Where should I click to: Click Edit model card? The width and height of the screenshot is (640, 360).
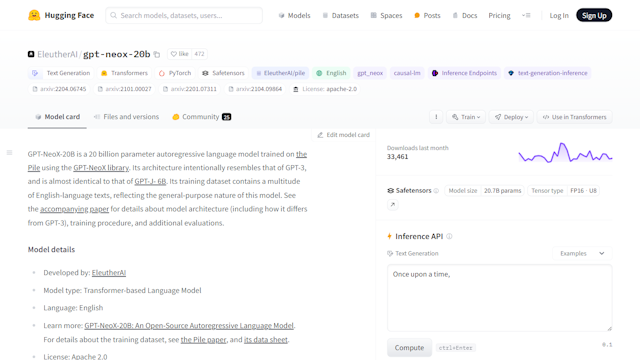[343, 135]
